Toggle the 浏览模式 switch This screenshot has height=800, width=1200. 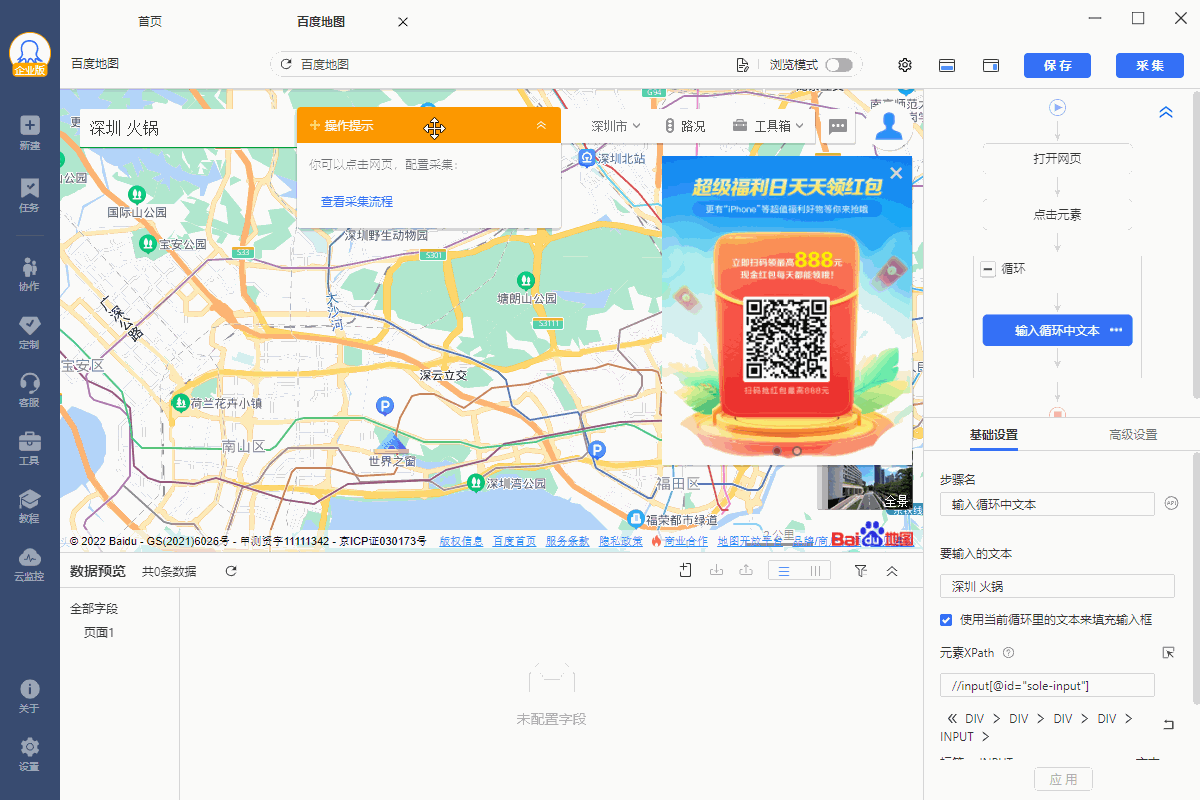pyautogui.click(x=839, y=65)
